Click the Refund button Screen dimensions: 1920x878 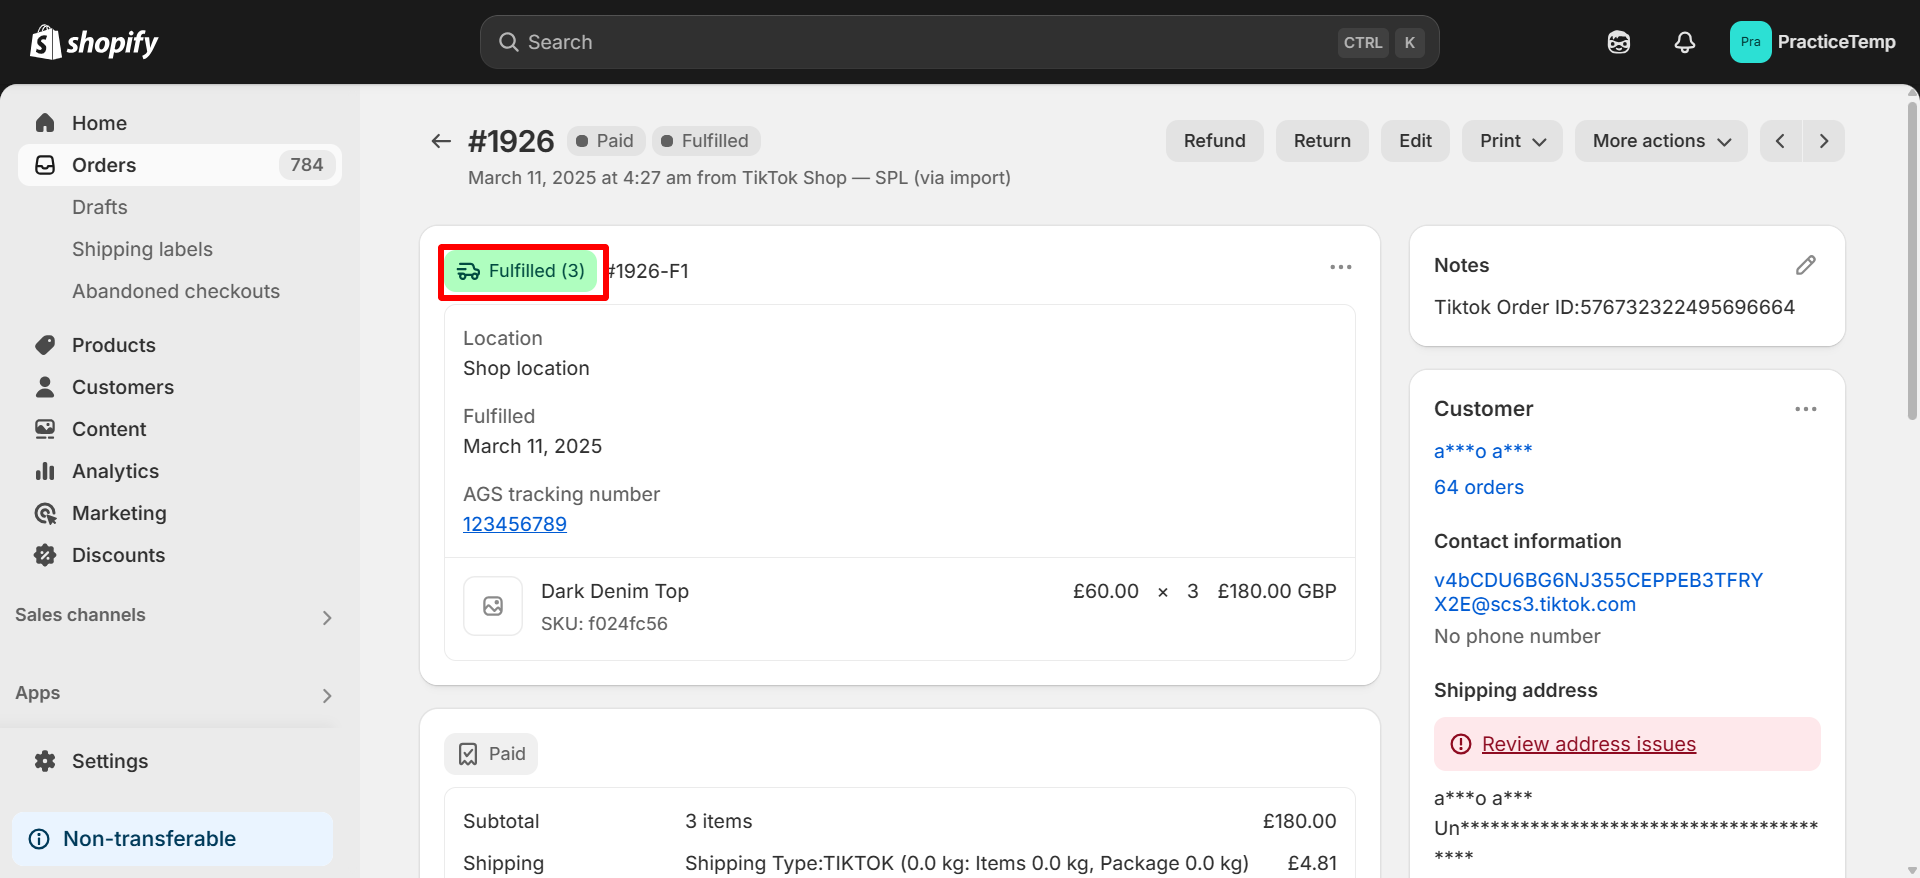coord(1215,141)
